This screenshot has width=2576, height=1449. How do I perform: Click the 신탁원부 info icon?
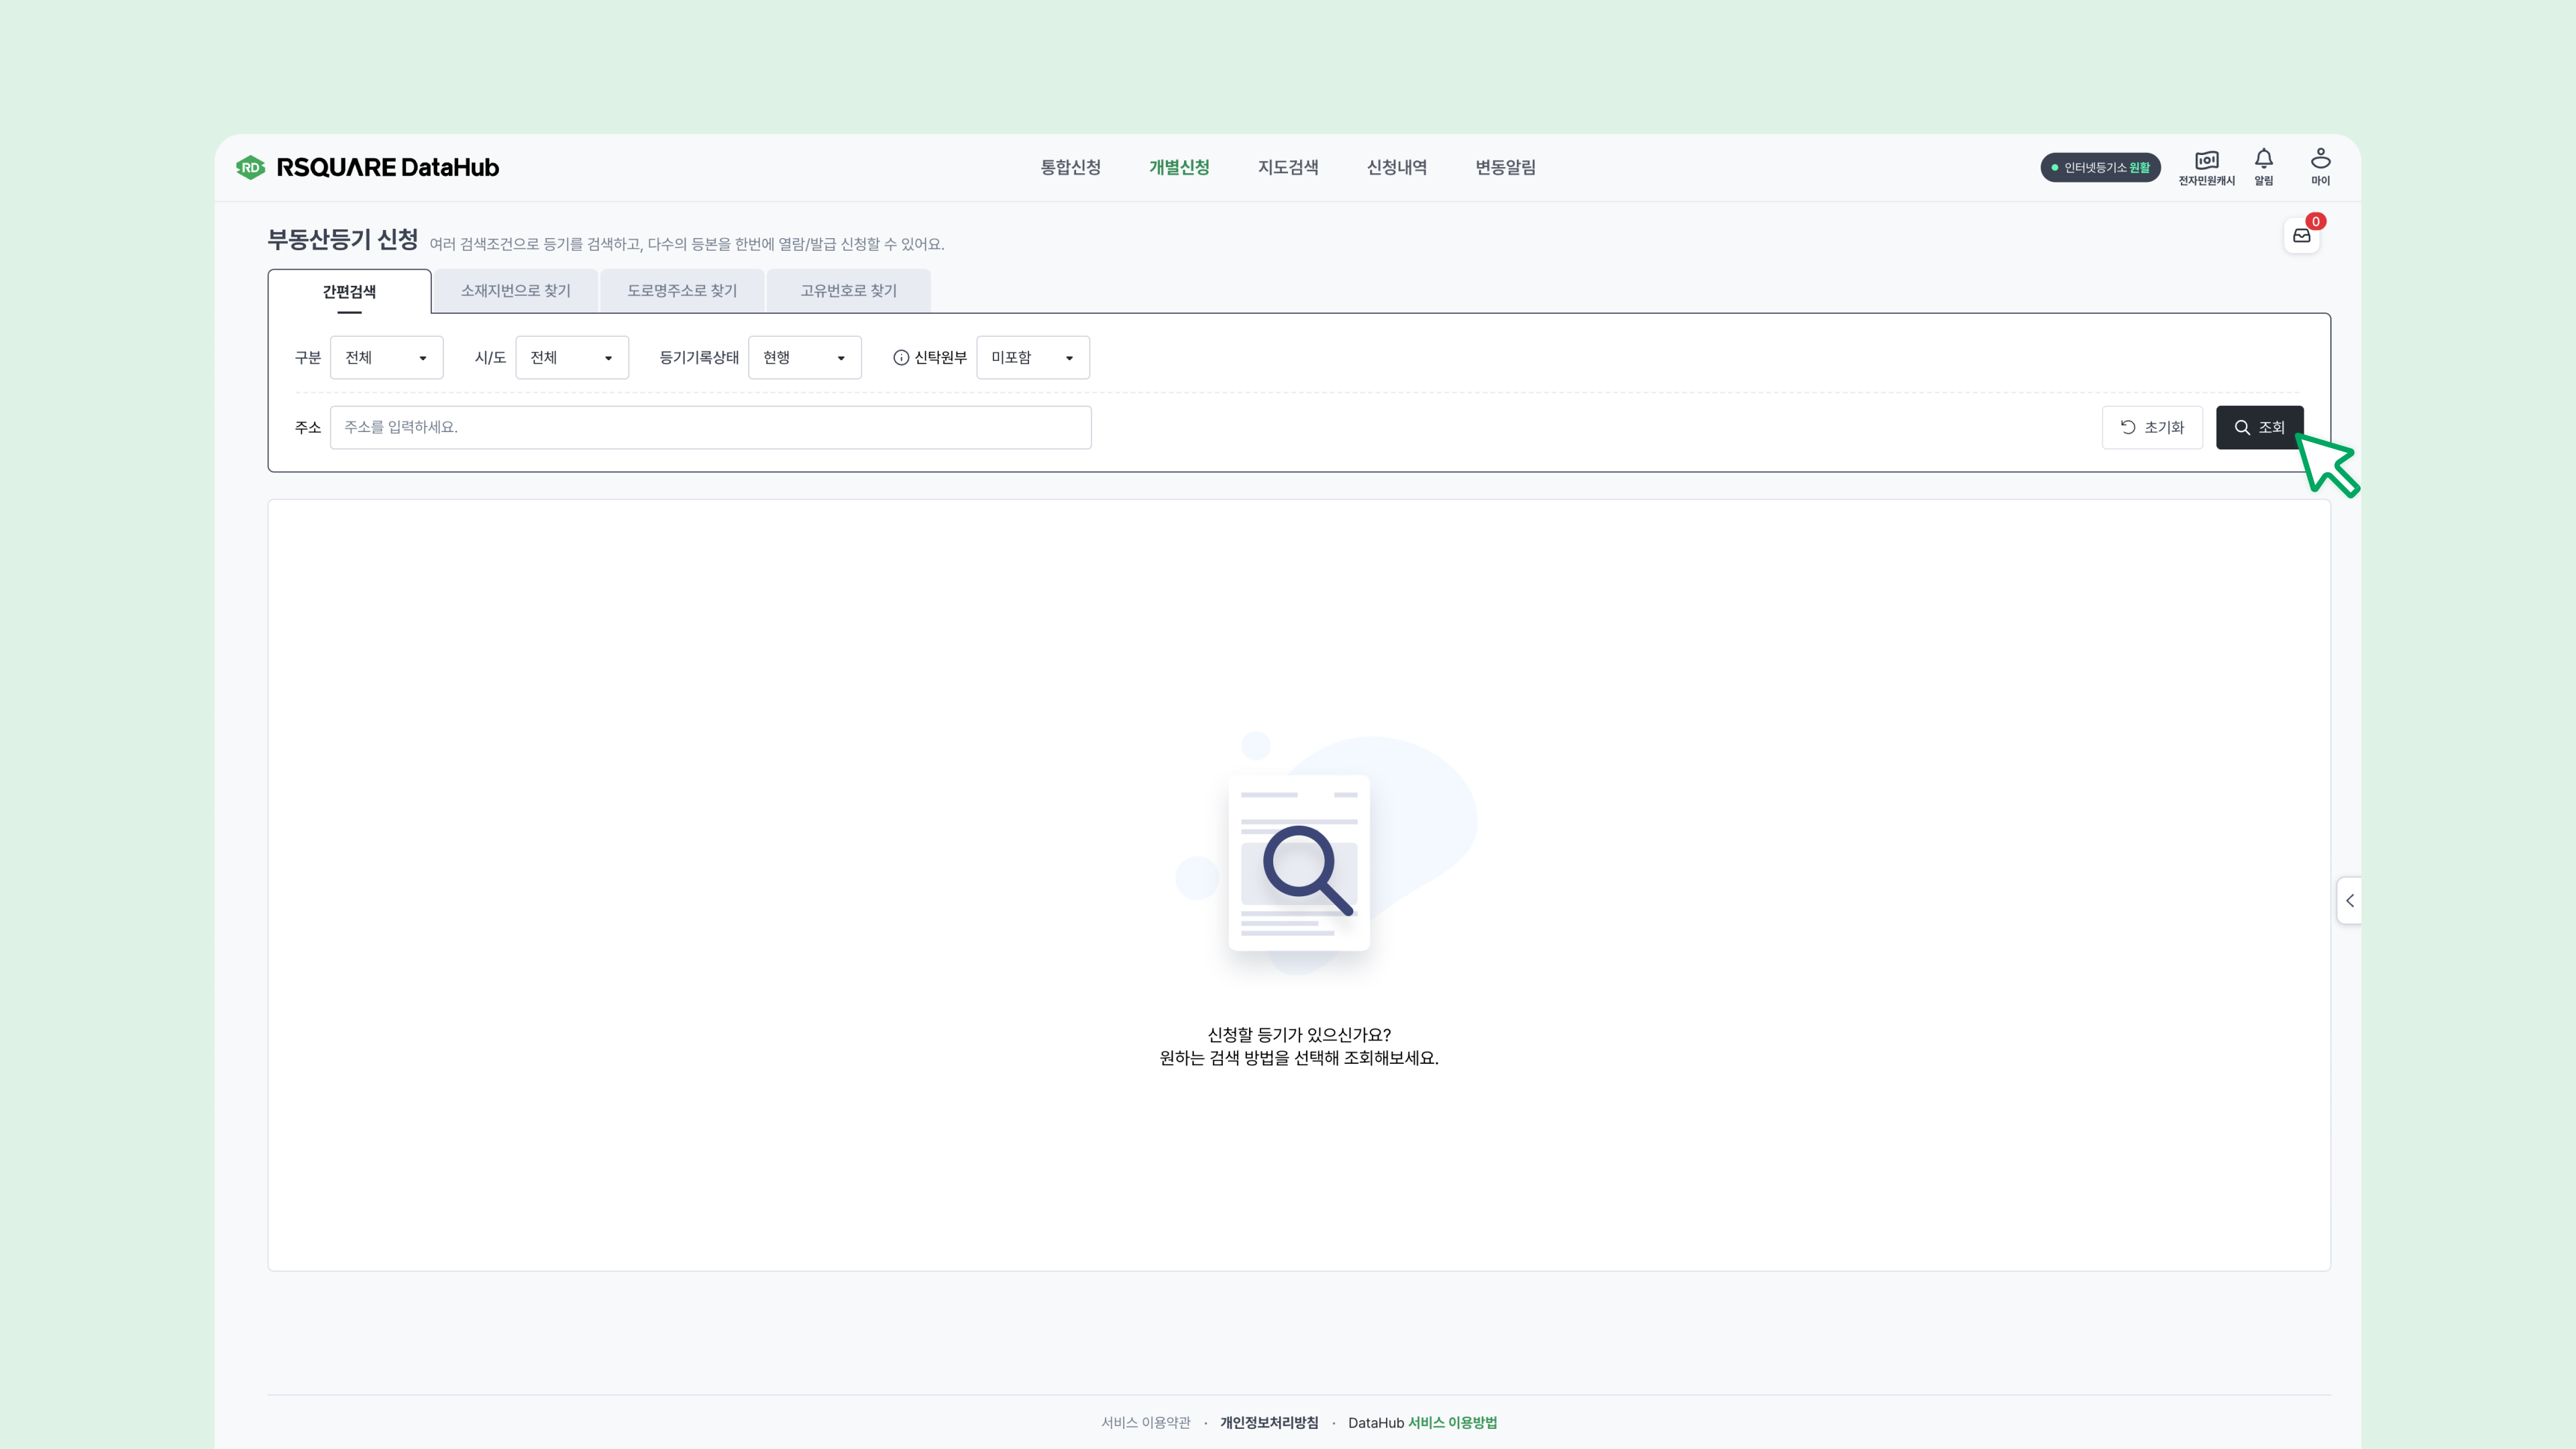900,358
